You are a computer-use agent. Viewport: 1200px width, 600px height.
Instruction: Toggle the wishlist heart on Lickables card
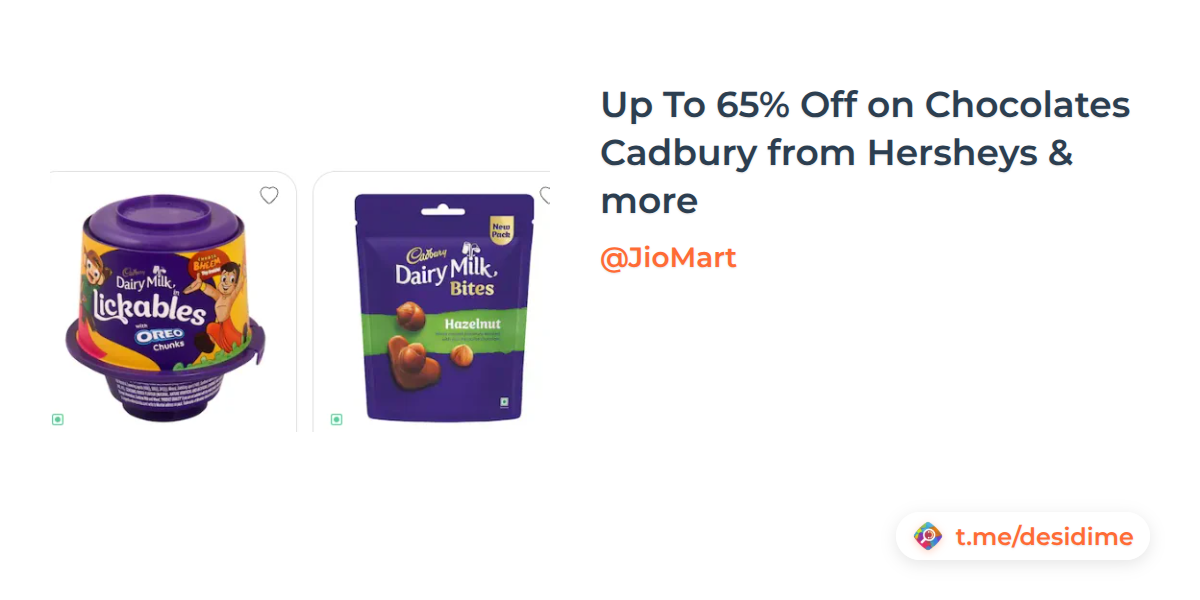click(x=269, y=195)
